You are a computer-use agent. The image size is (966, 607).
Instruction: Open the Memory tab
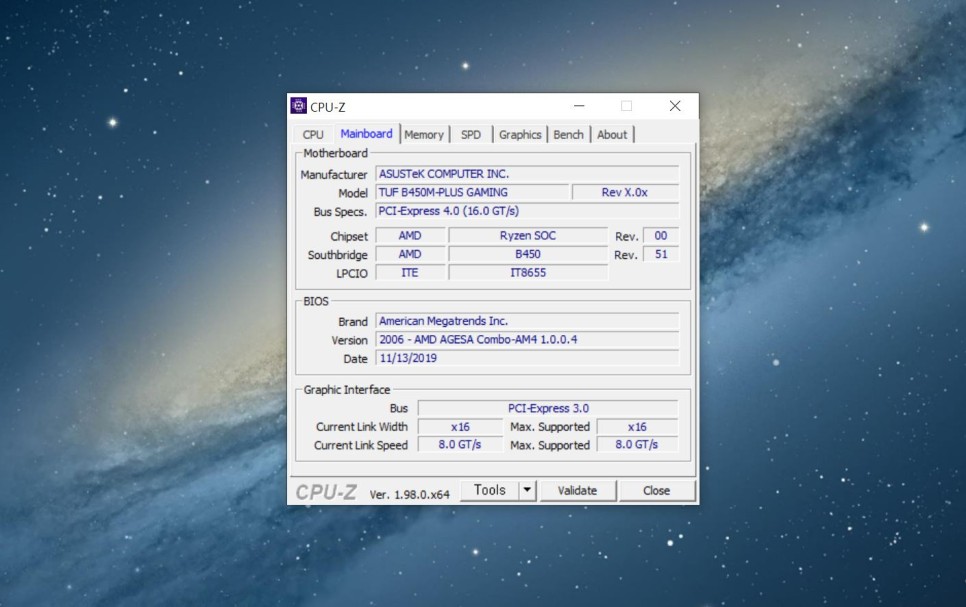point(424,134)
